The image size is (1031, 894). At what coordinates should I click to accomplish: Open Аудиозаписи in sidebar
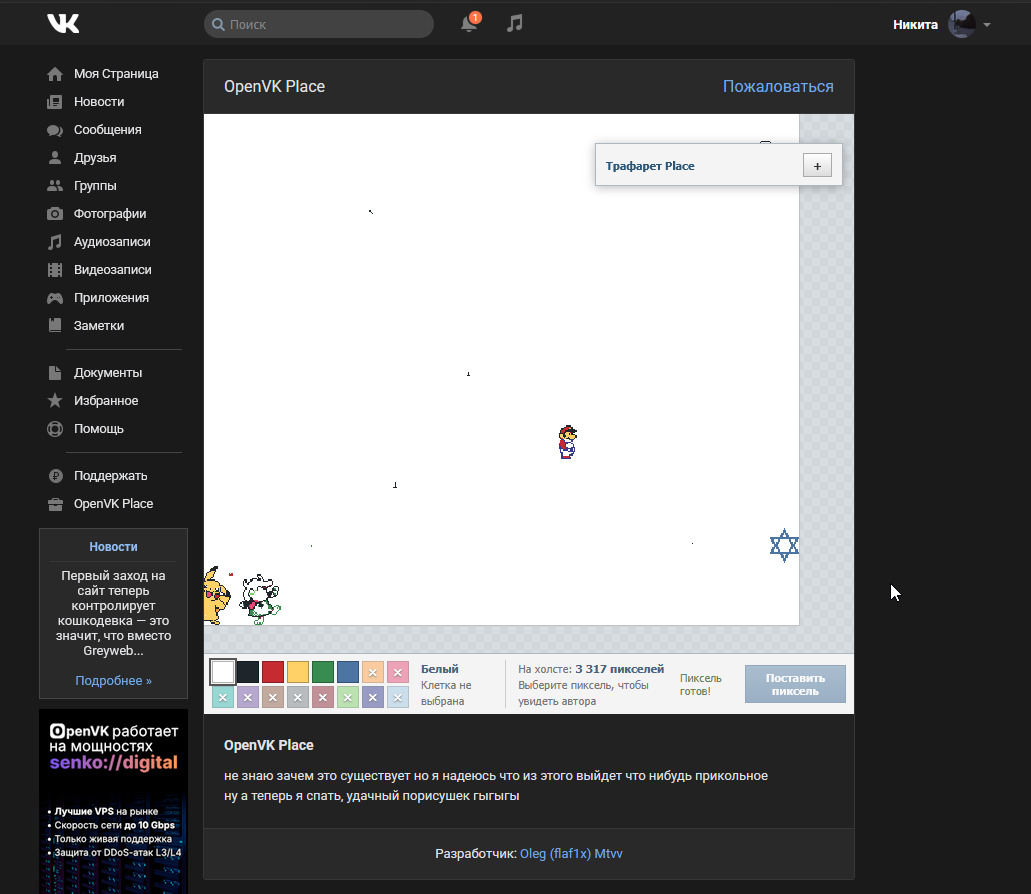click(112, 241)
